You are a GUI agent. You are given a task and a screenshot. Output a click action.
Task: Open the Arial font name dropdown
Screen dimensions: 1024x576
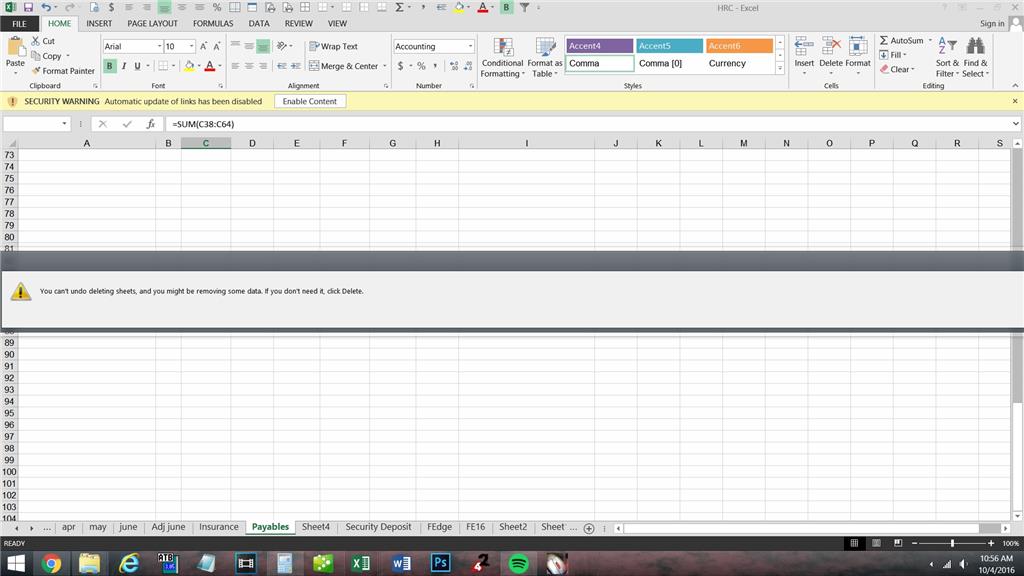[159, 46]
